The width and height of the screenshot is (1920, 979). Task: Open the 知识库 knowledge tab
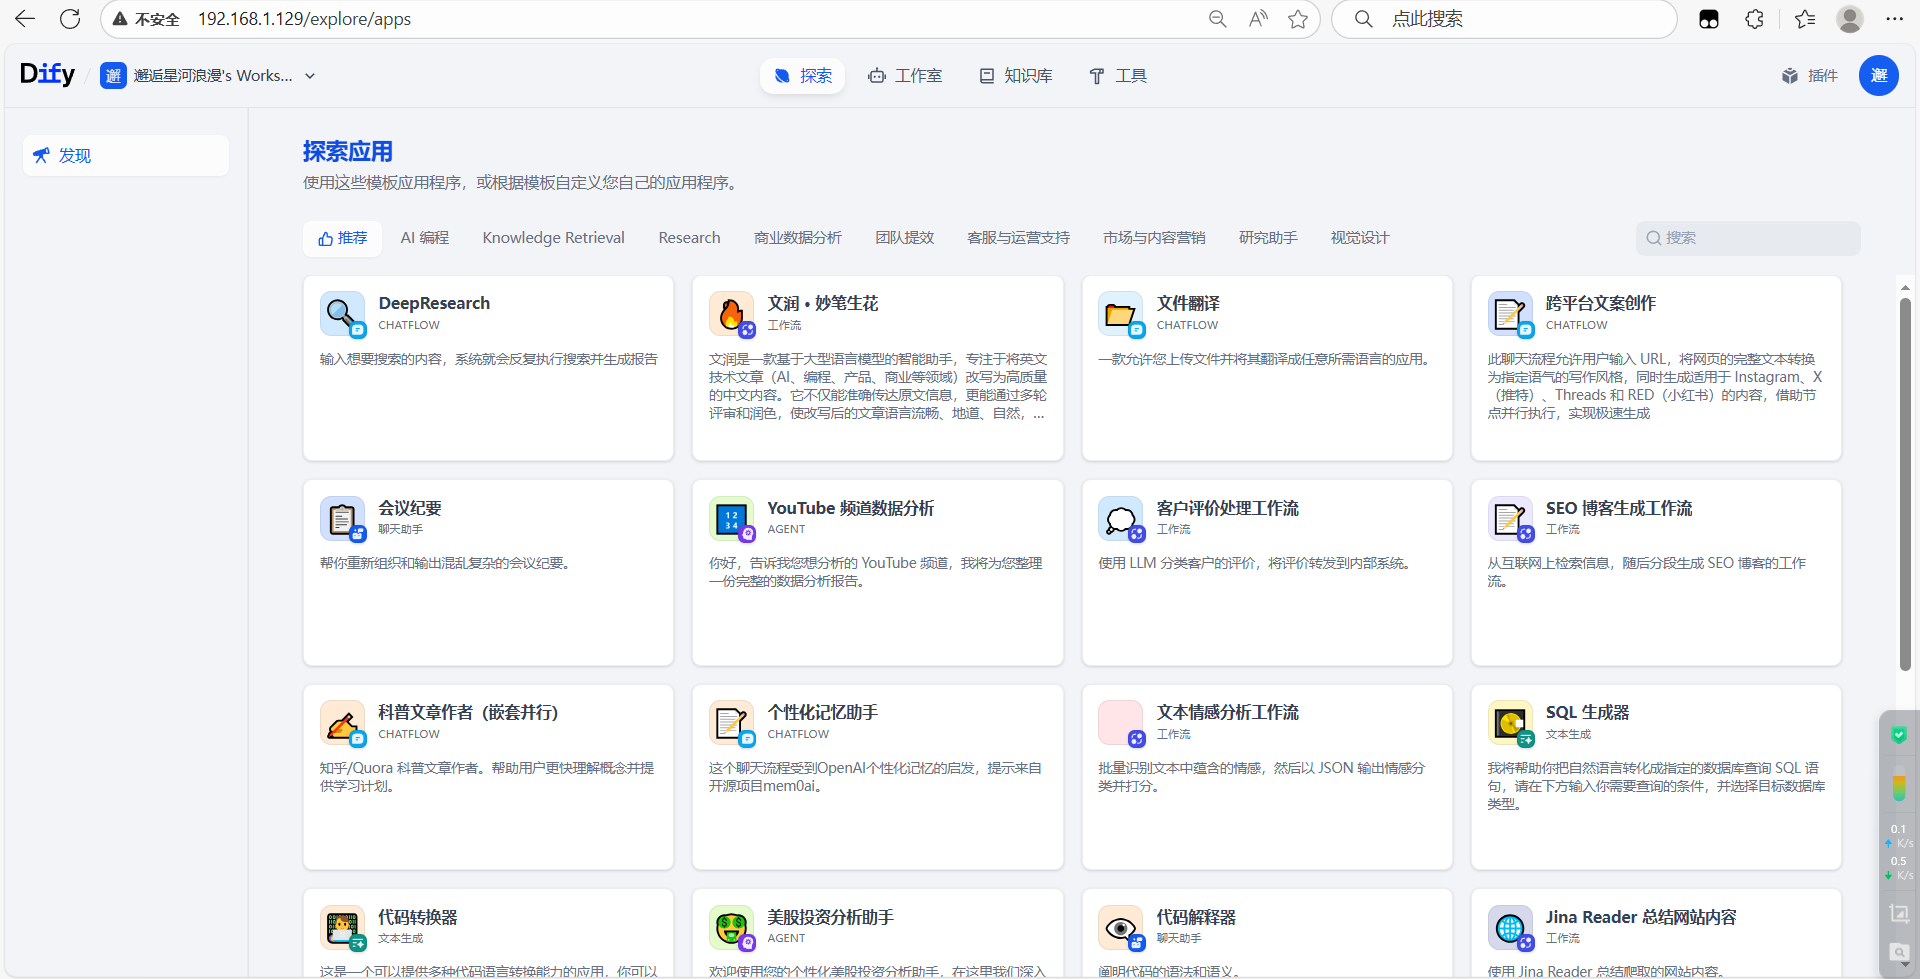click(x=1015, y=76)
